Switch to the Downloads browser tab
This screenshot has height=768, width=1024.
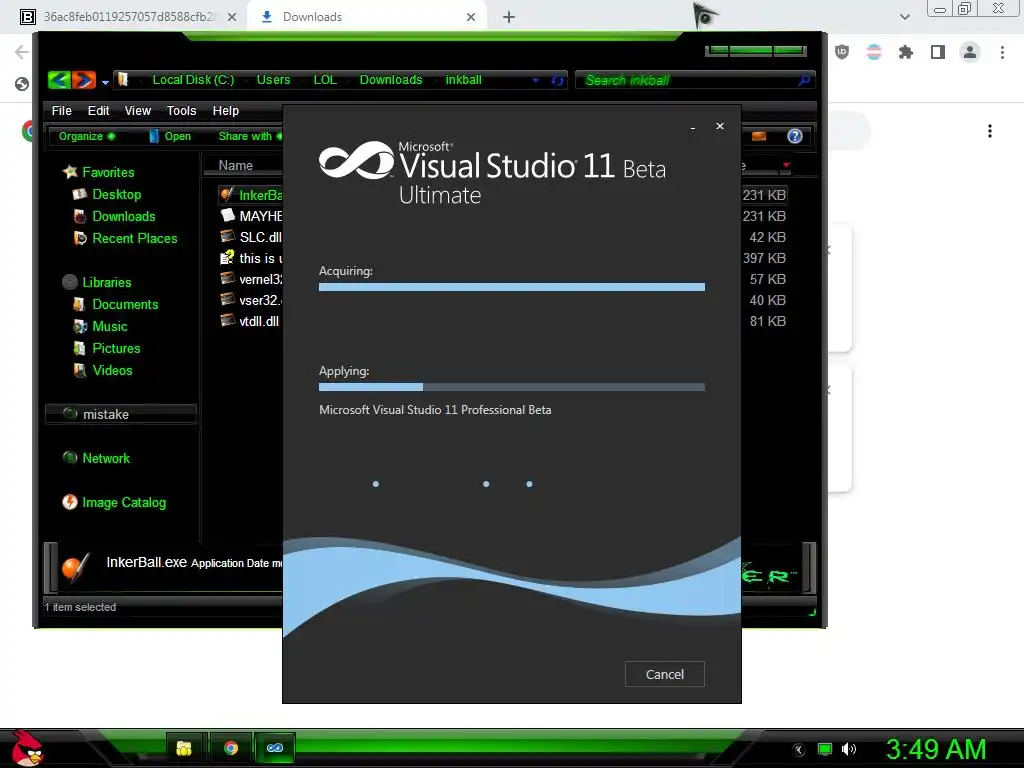point(366,17)
